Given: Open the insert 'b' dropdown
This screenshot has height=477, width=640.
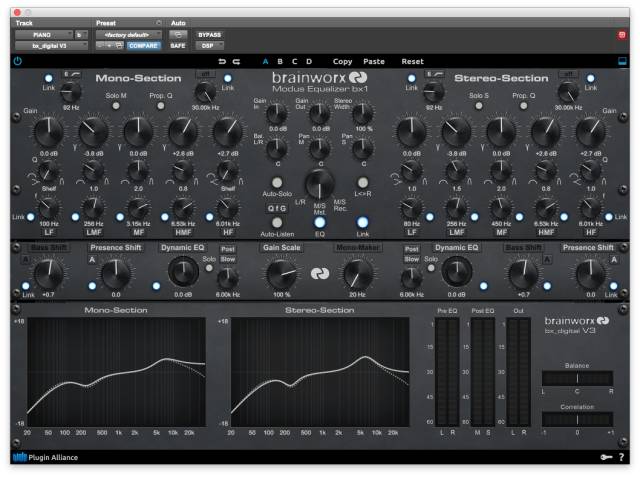Looking at the screenshot, I should pyautogui.click(x=81, y=35).
